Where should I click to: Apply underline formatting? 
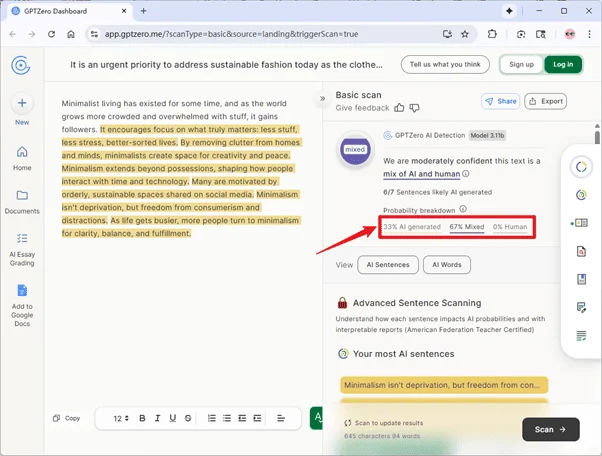(x=173, y=418)
